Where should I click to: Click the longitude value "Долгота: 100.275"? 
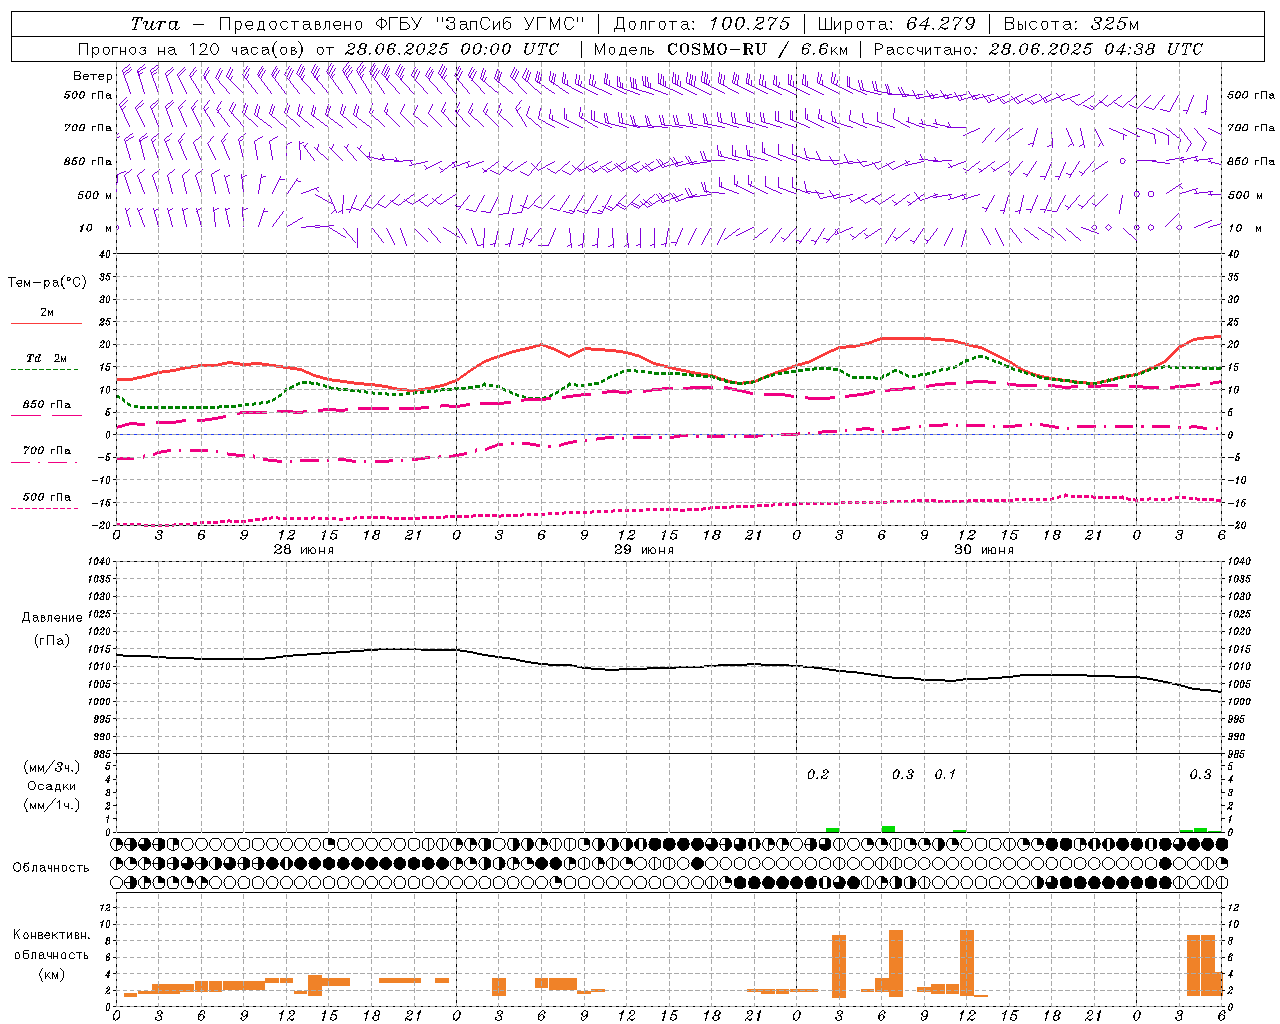coord(702,24)
